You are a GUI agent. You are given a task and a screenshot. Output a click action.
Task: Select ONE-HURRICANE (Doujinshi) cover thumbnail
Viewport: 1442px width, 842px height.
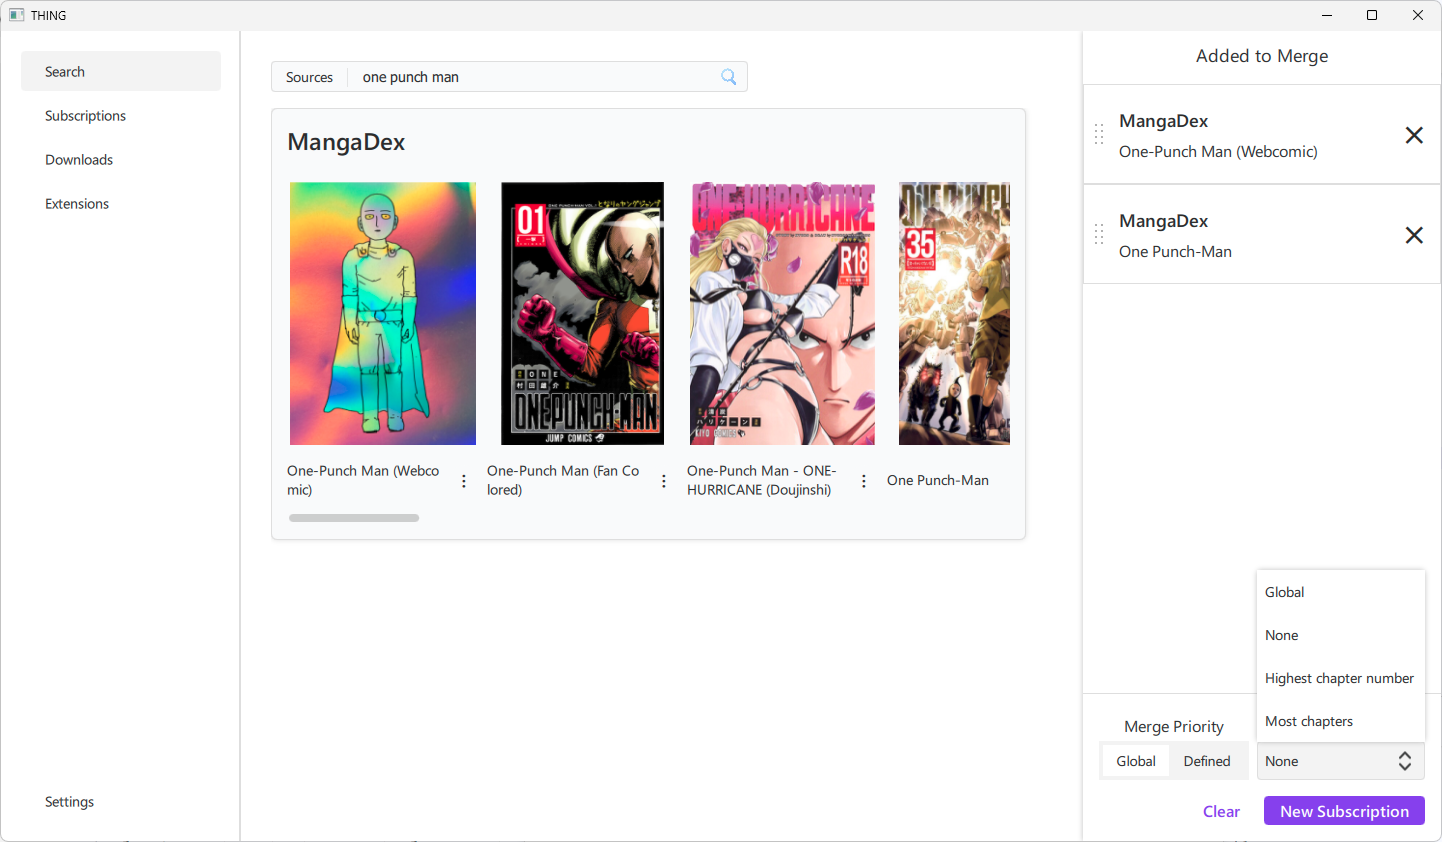[782, 313]
